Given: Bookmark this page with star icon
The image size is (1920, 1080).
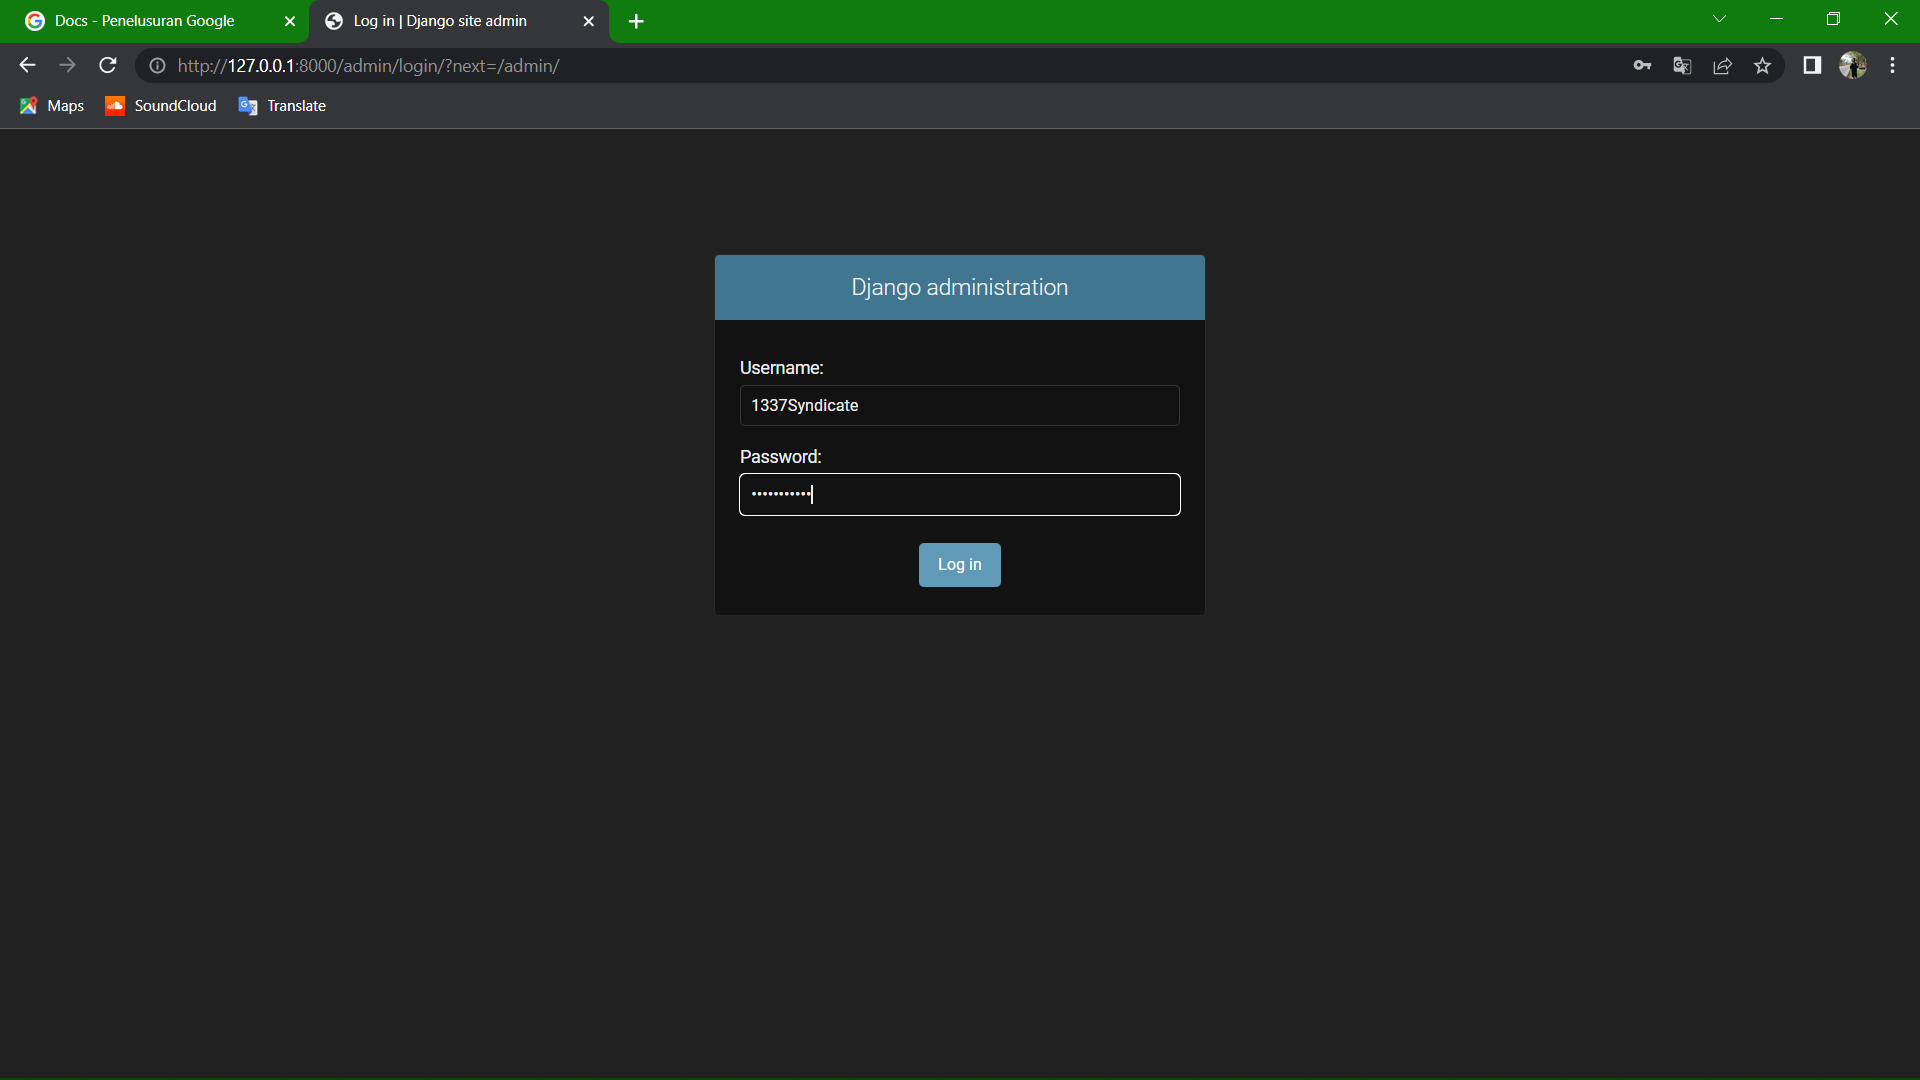Looking at the screenshot, I should coord(1762,66).
